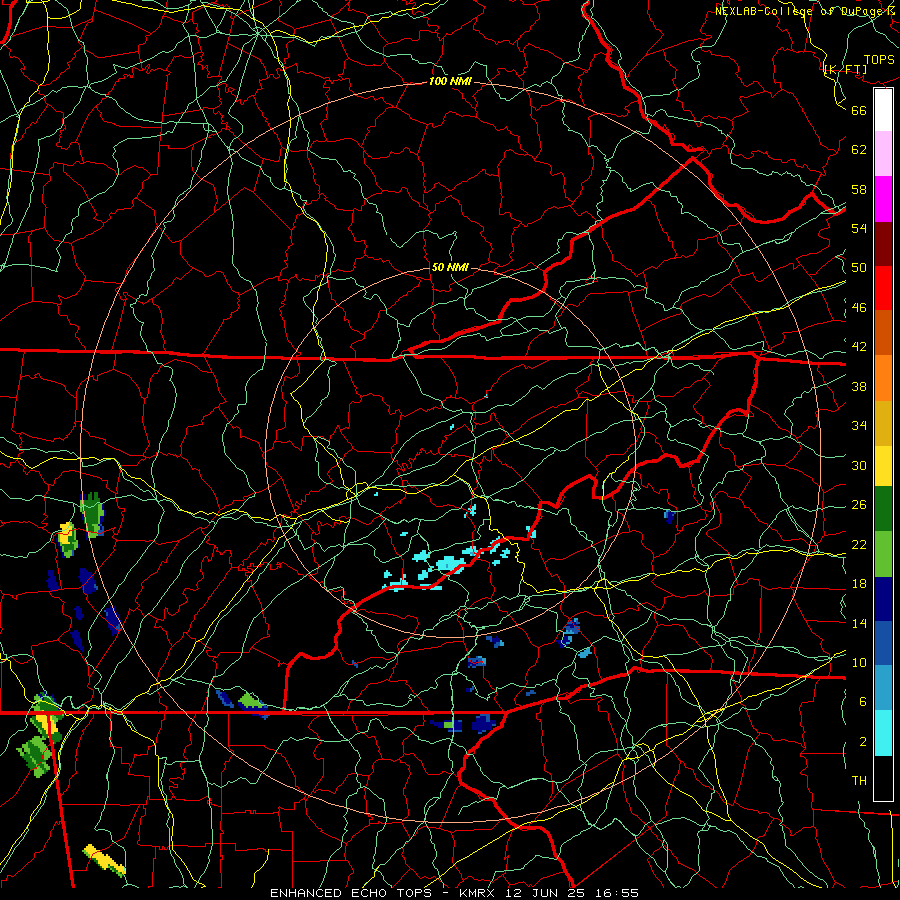Viewport: 900px width, 900px height.
Task: Click the cyan legend swatch
Action: 883,733
